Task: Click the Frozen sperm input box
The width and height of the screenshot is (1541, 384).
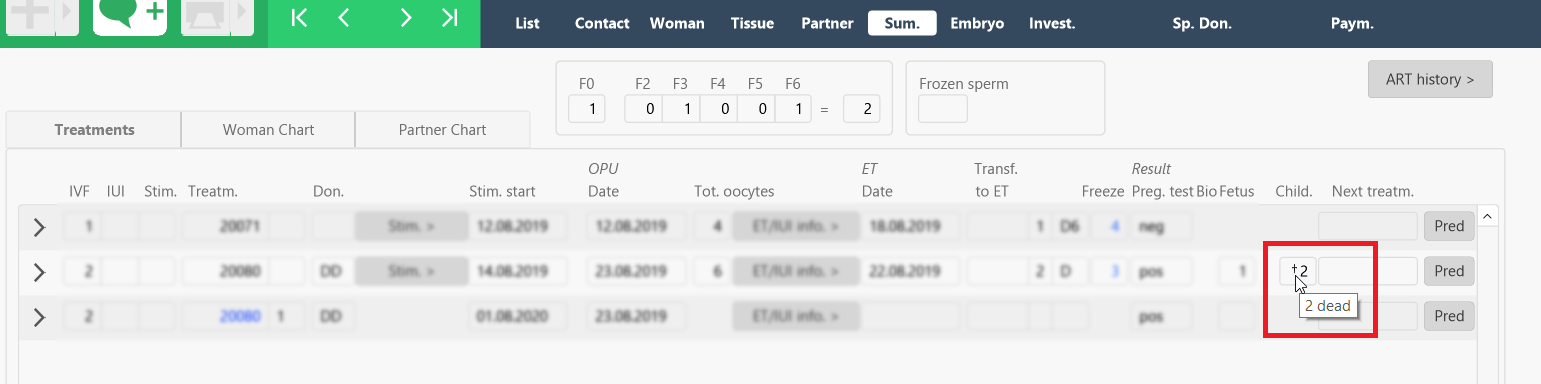Action: tap(942, 108)
